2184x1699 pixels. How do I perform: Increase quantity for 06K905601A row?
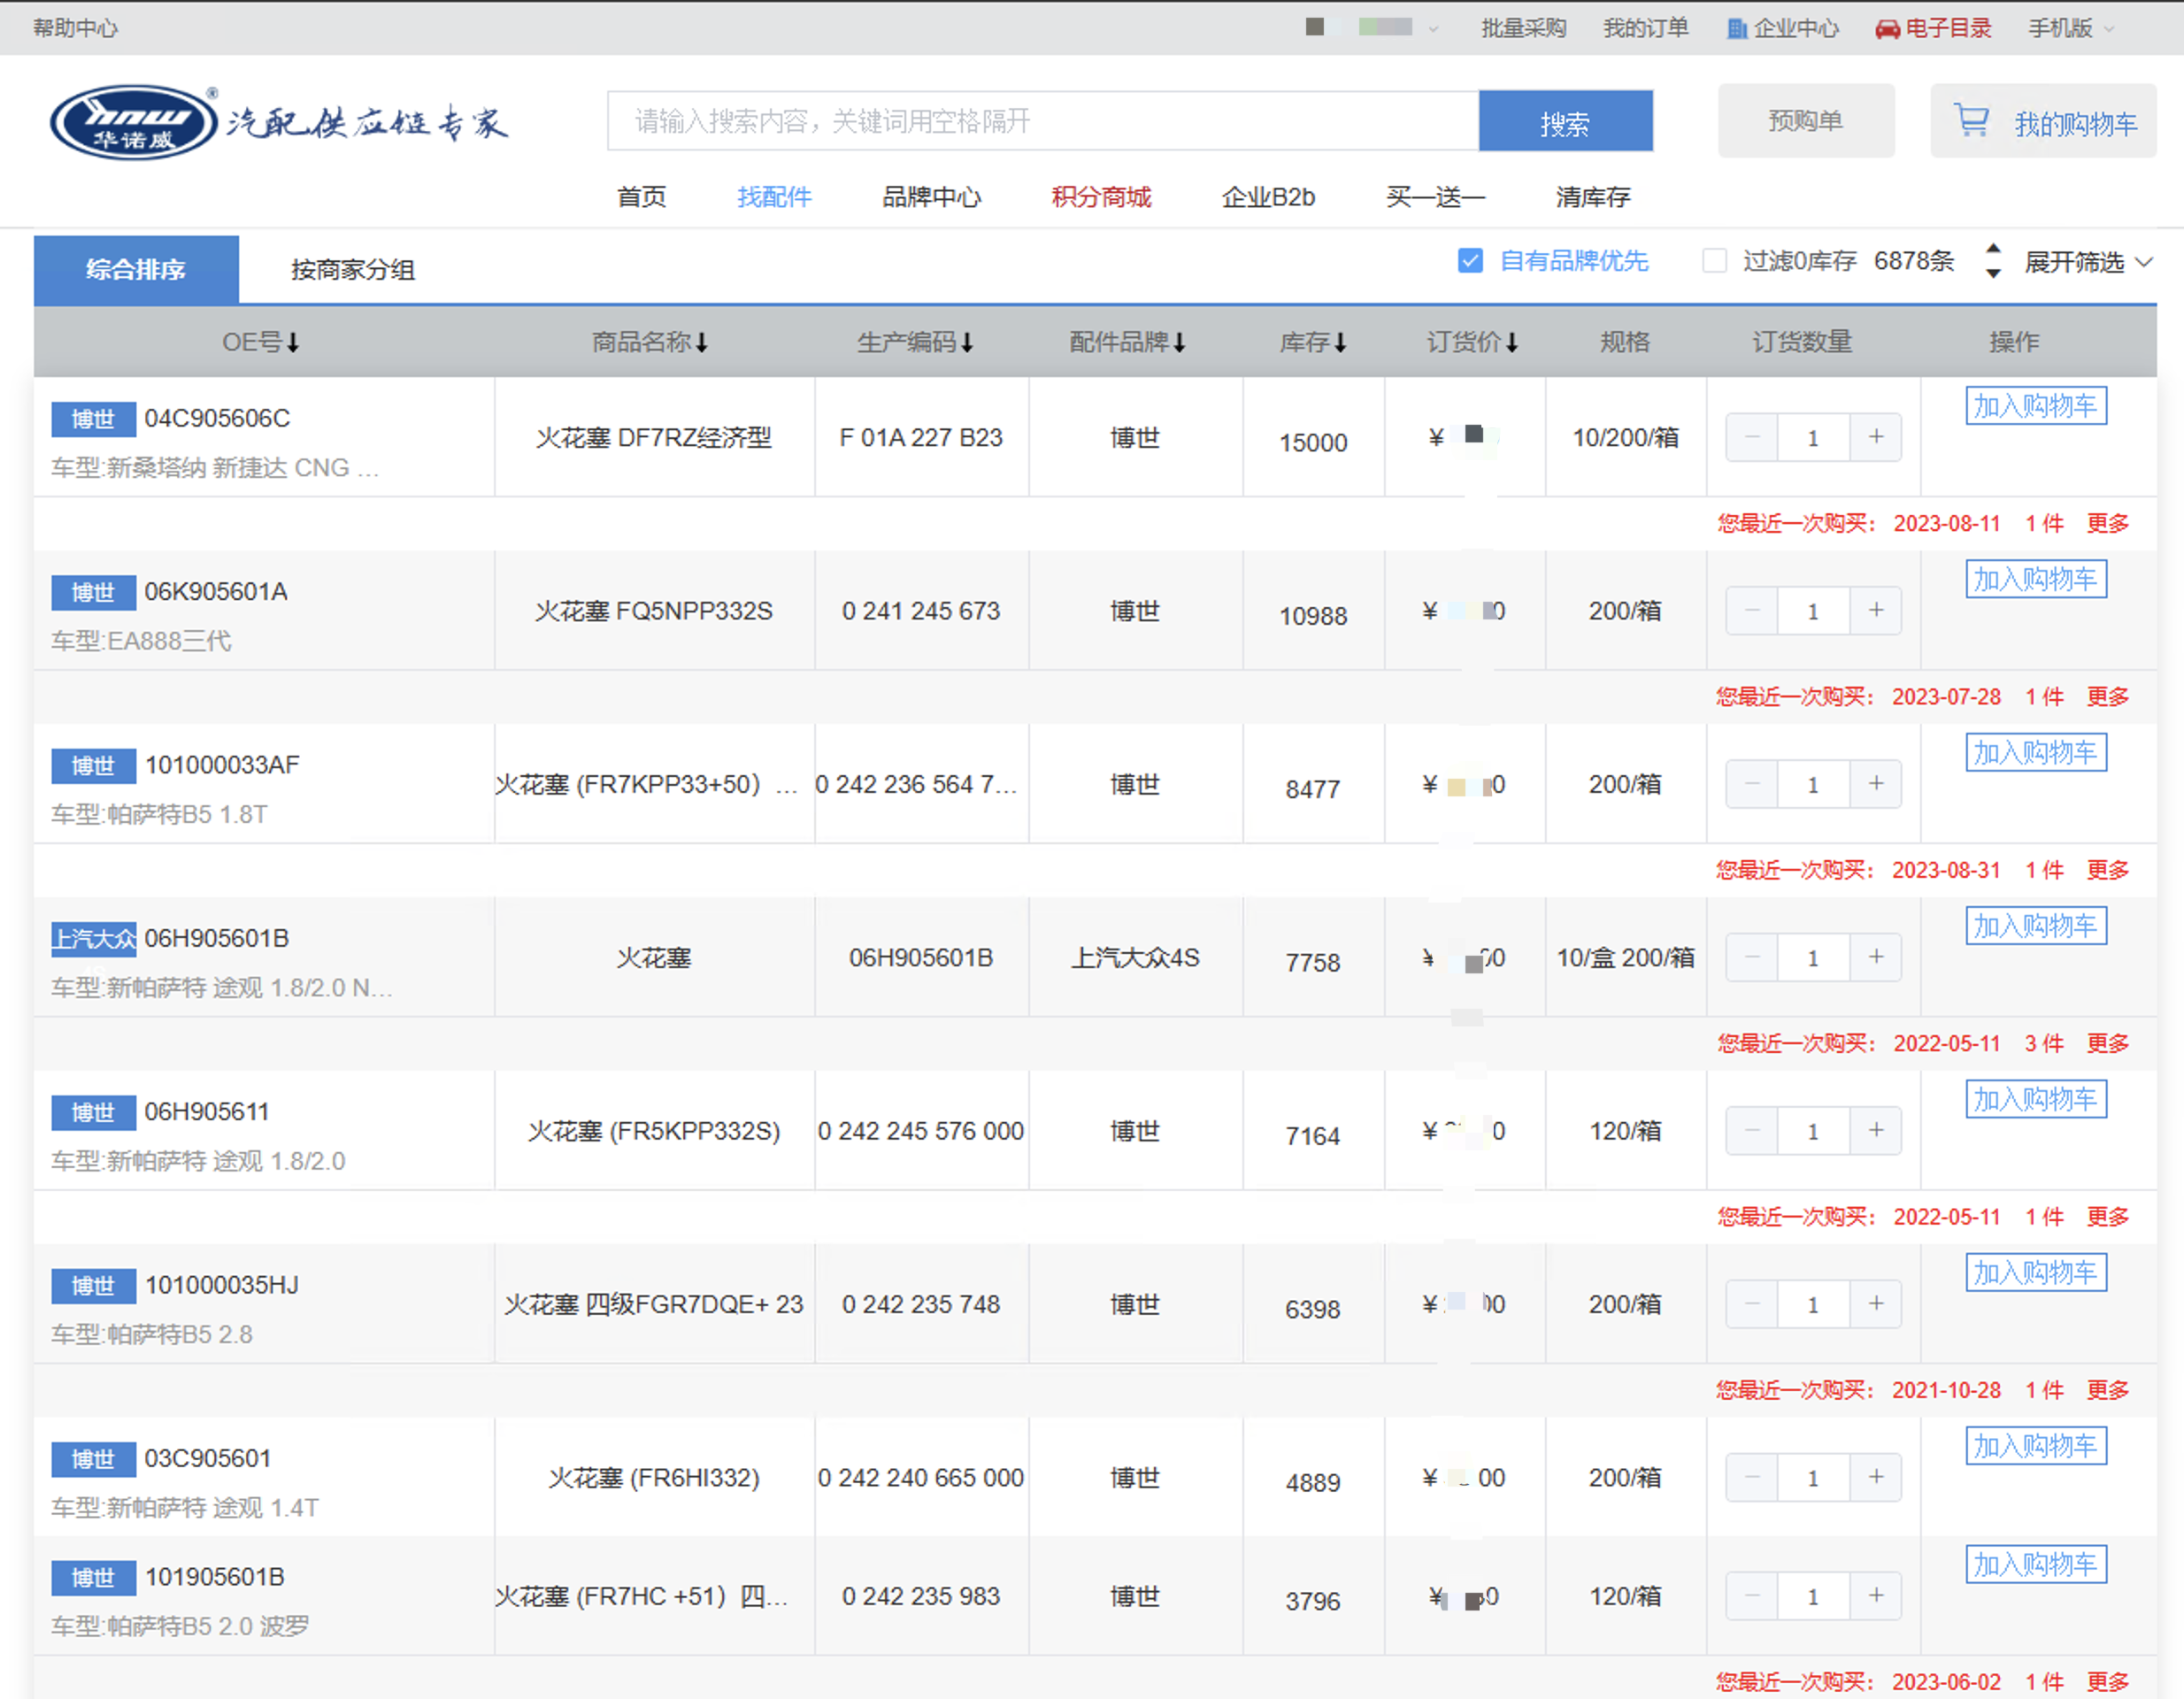tap(1876, 610)
